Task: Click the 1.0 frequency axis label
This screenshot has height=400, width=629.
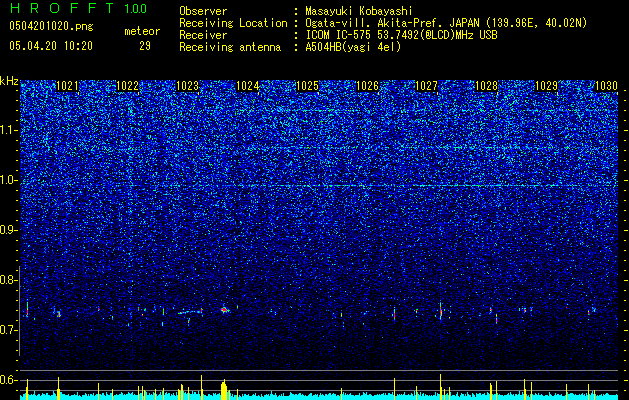Action: point(8,180)
